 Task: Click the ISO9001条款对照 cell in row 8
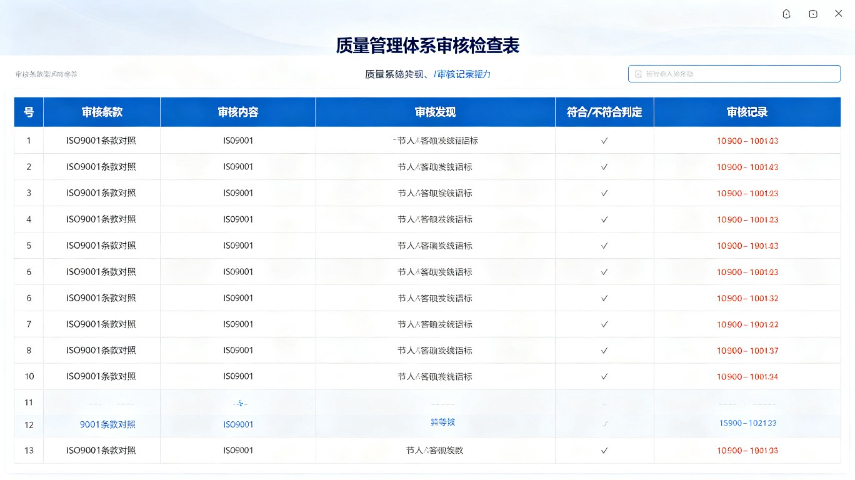tap(101, 350)
